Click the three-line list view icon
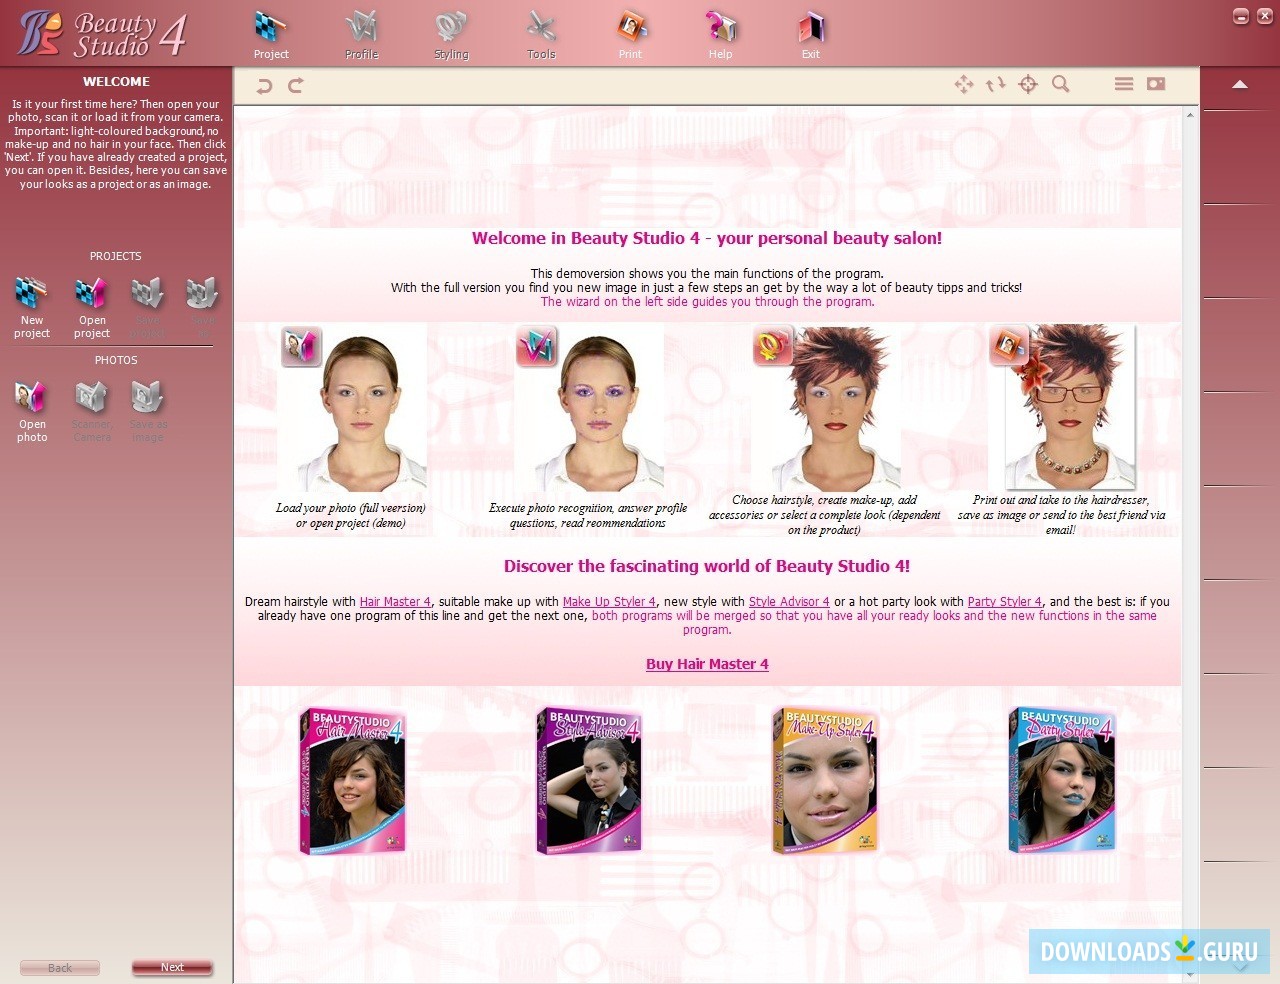This screenshot has height=984, width=1280. coord(1124,85)
